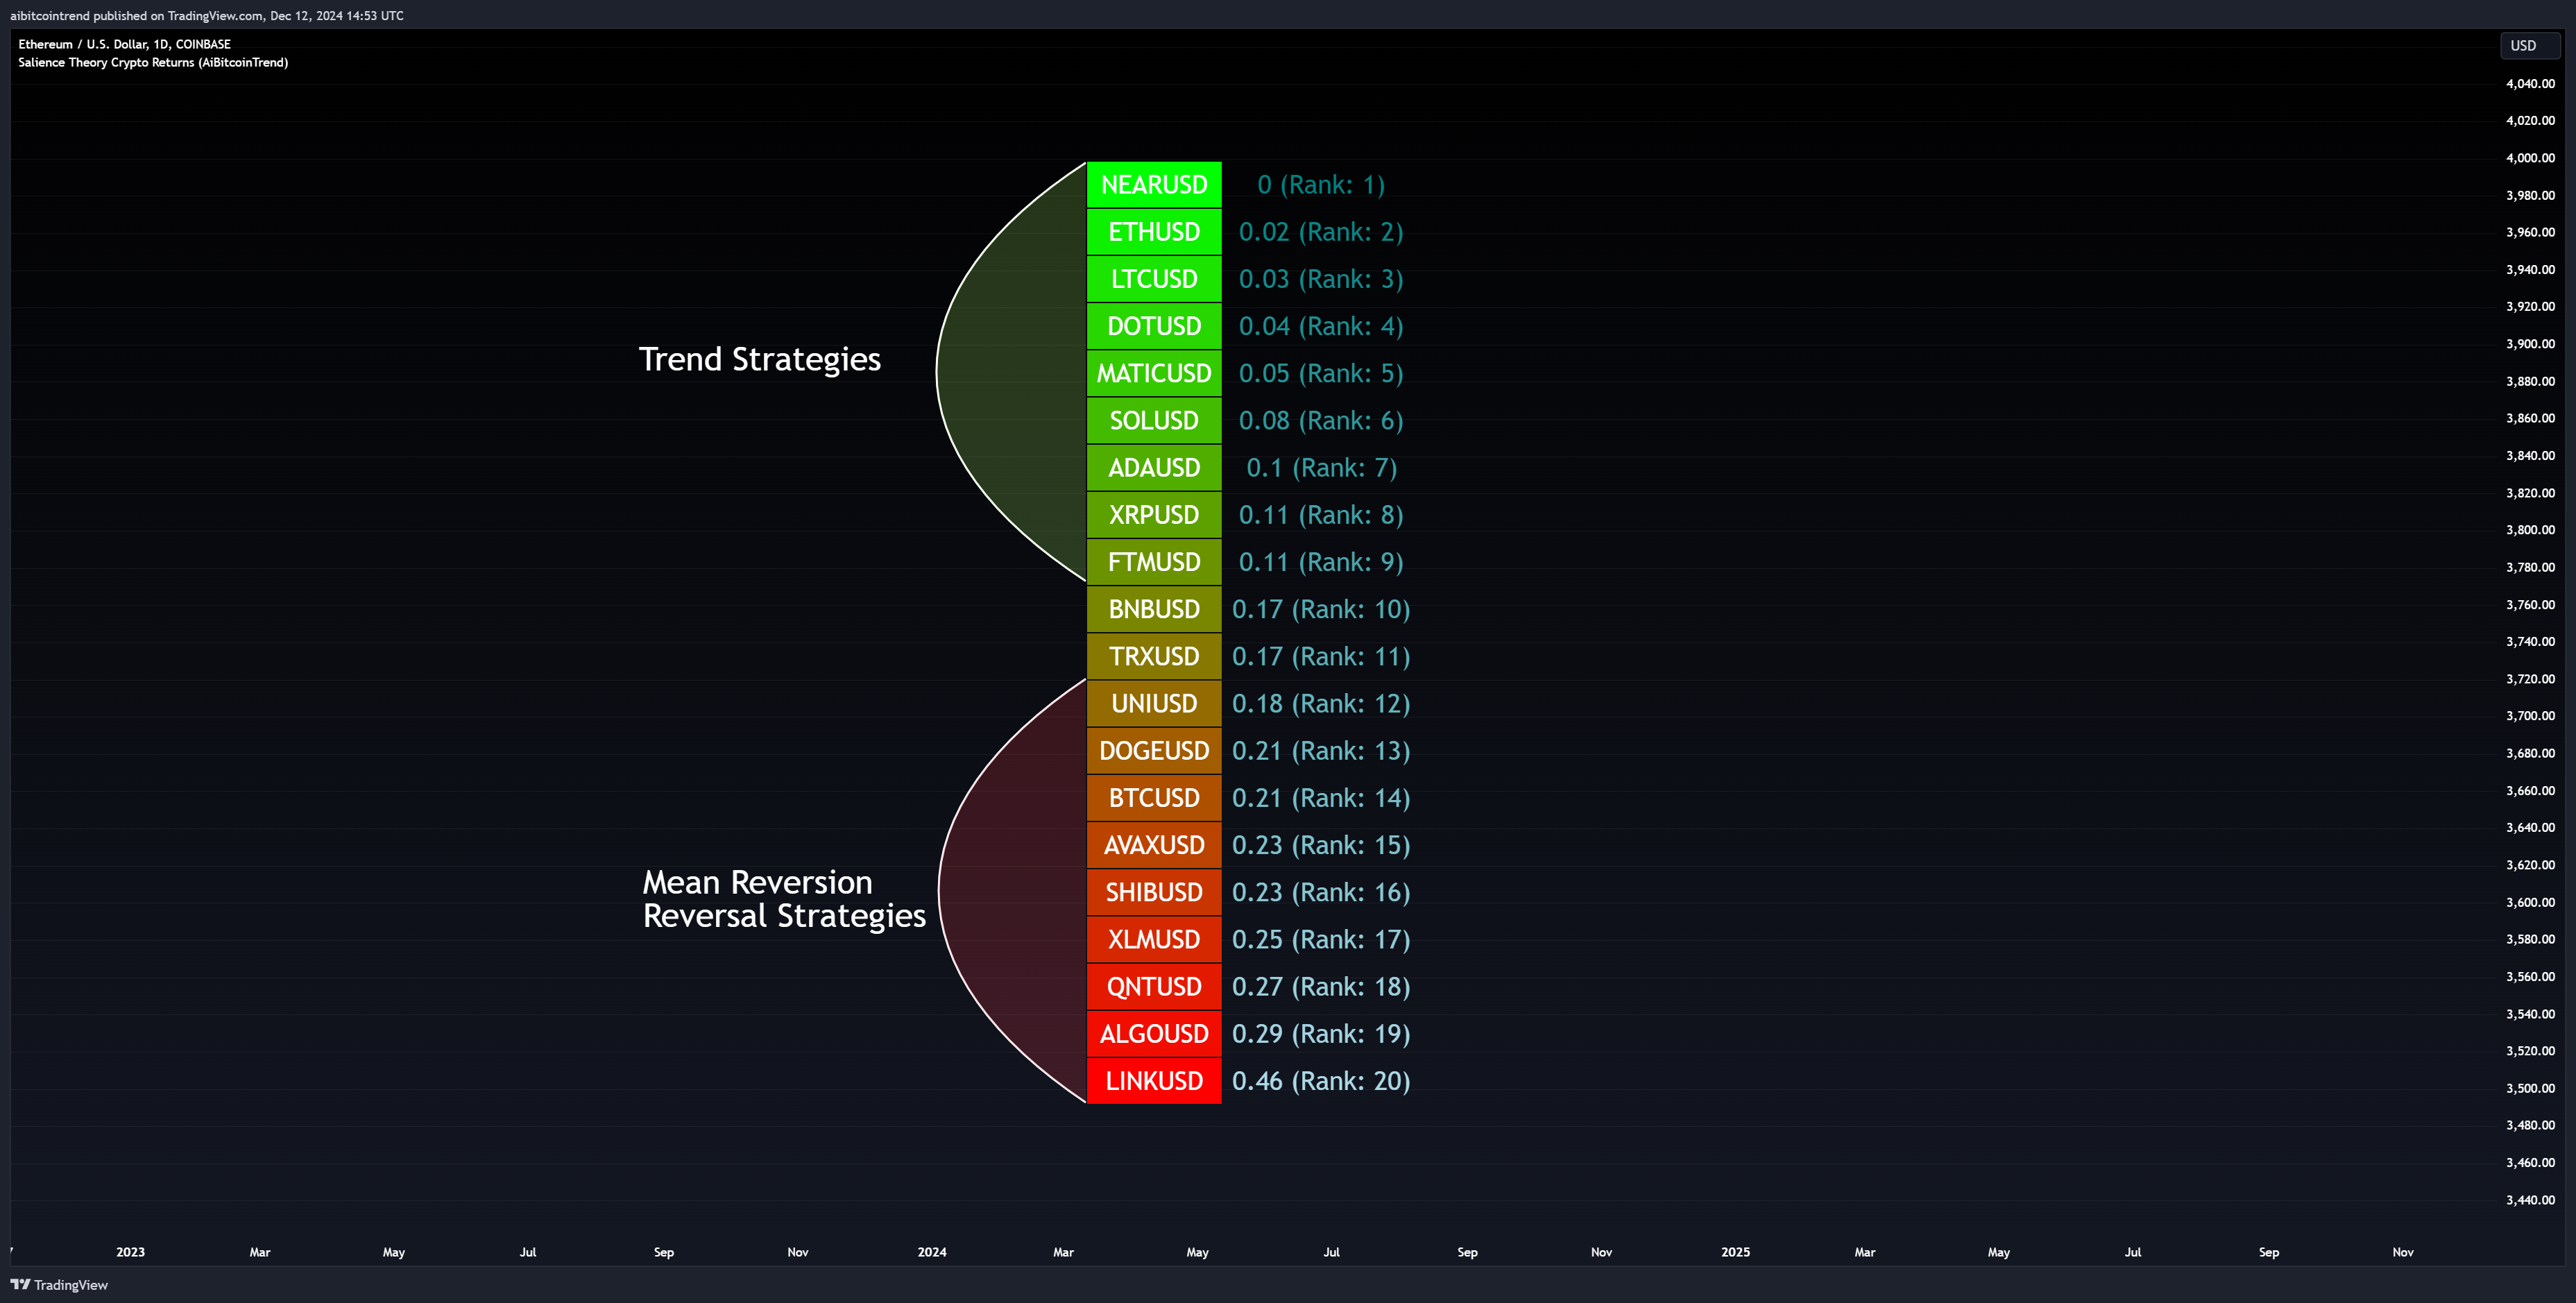This screenshot has height=1303, width=2576.
Task: Select the FTMUSD ticker cell
Action: click(x=1154, y=562)
